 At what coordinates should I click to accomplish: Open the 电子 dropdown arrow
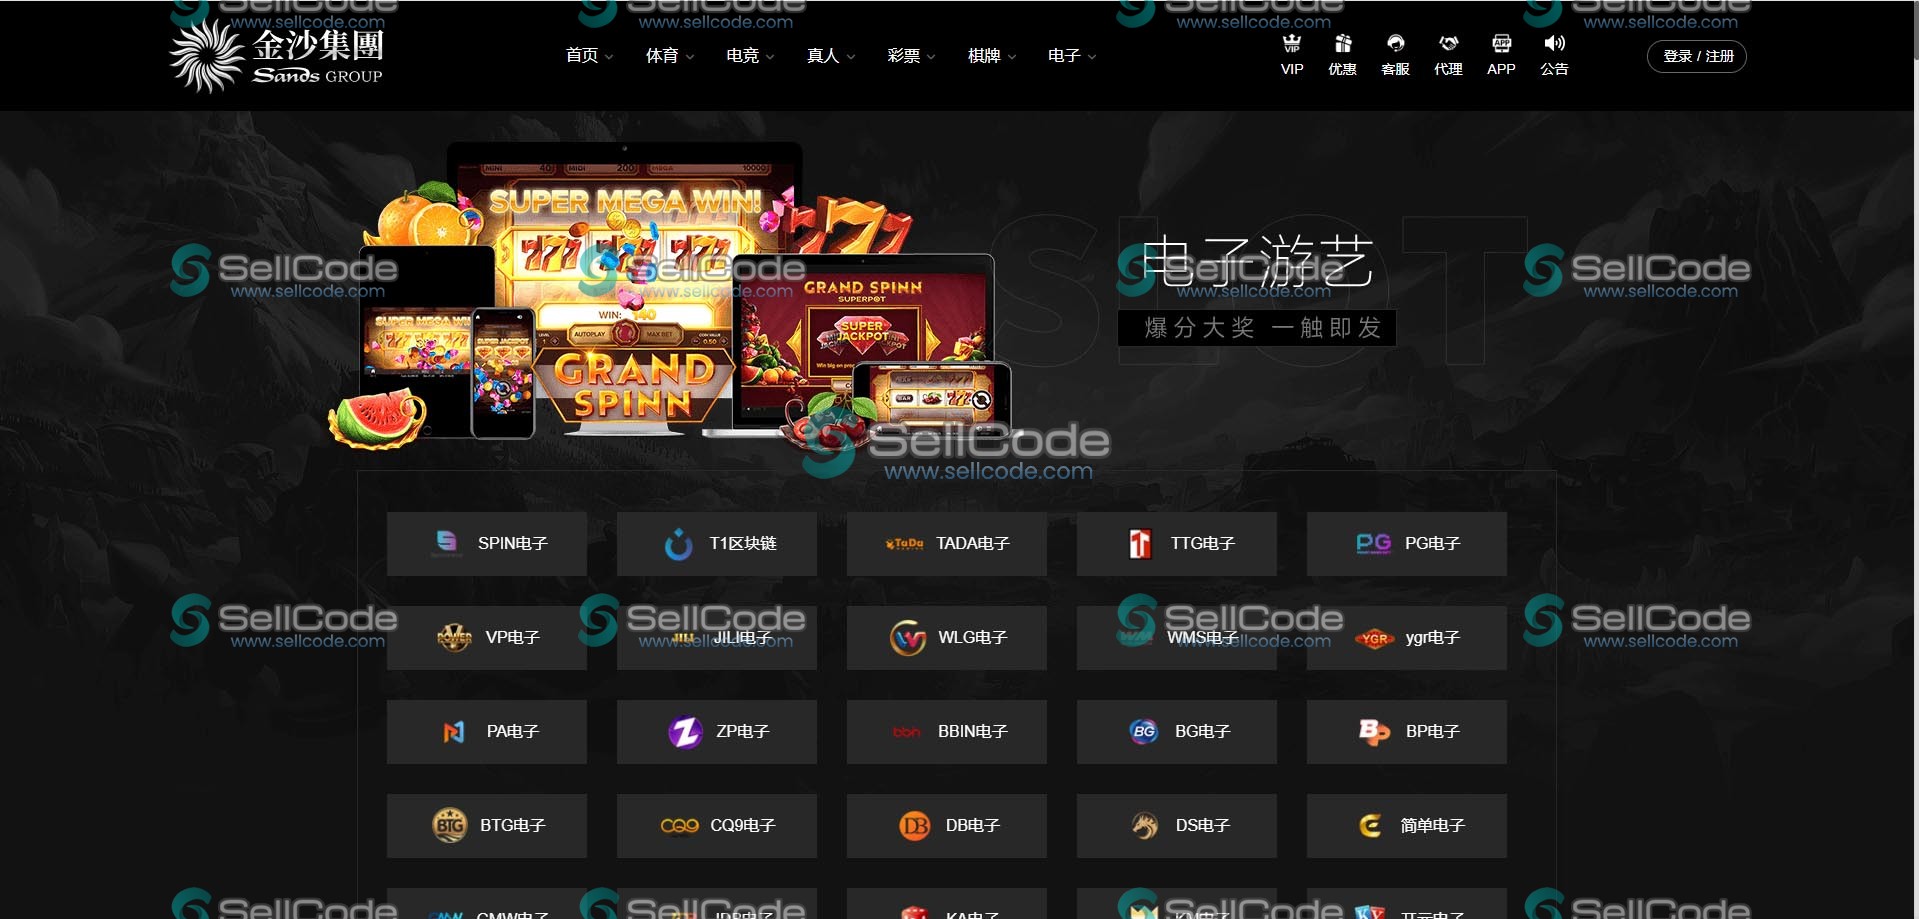tap(1090, 56)
